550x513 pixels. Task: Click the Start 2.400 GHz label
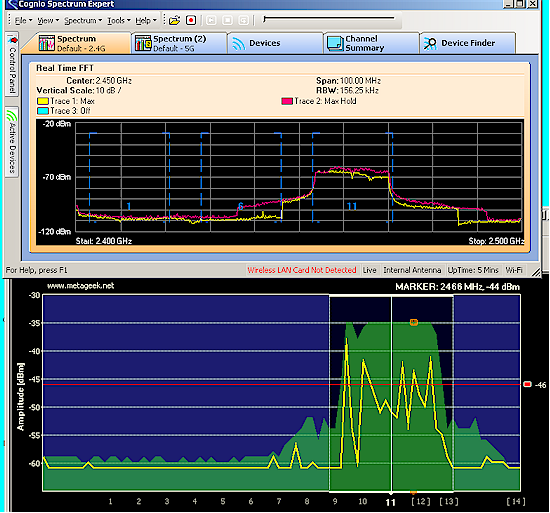(104, 241)
